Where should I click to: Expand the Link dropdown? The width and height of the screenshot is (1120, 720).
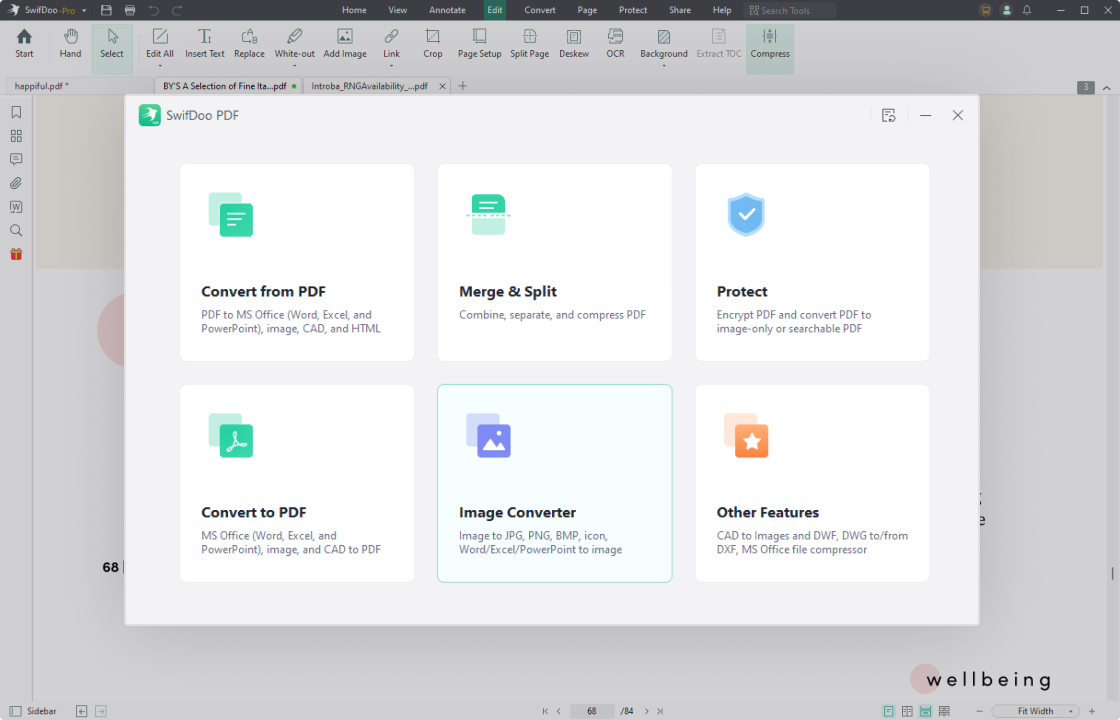point(391,66)
